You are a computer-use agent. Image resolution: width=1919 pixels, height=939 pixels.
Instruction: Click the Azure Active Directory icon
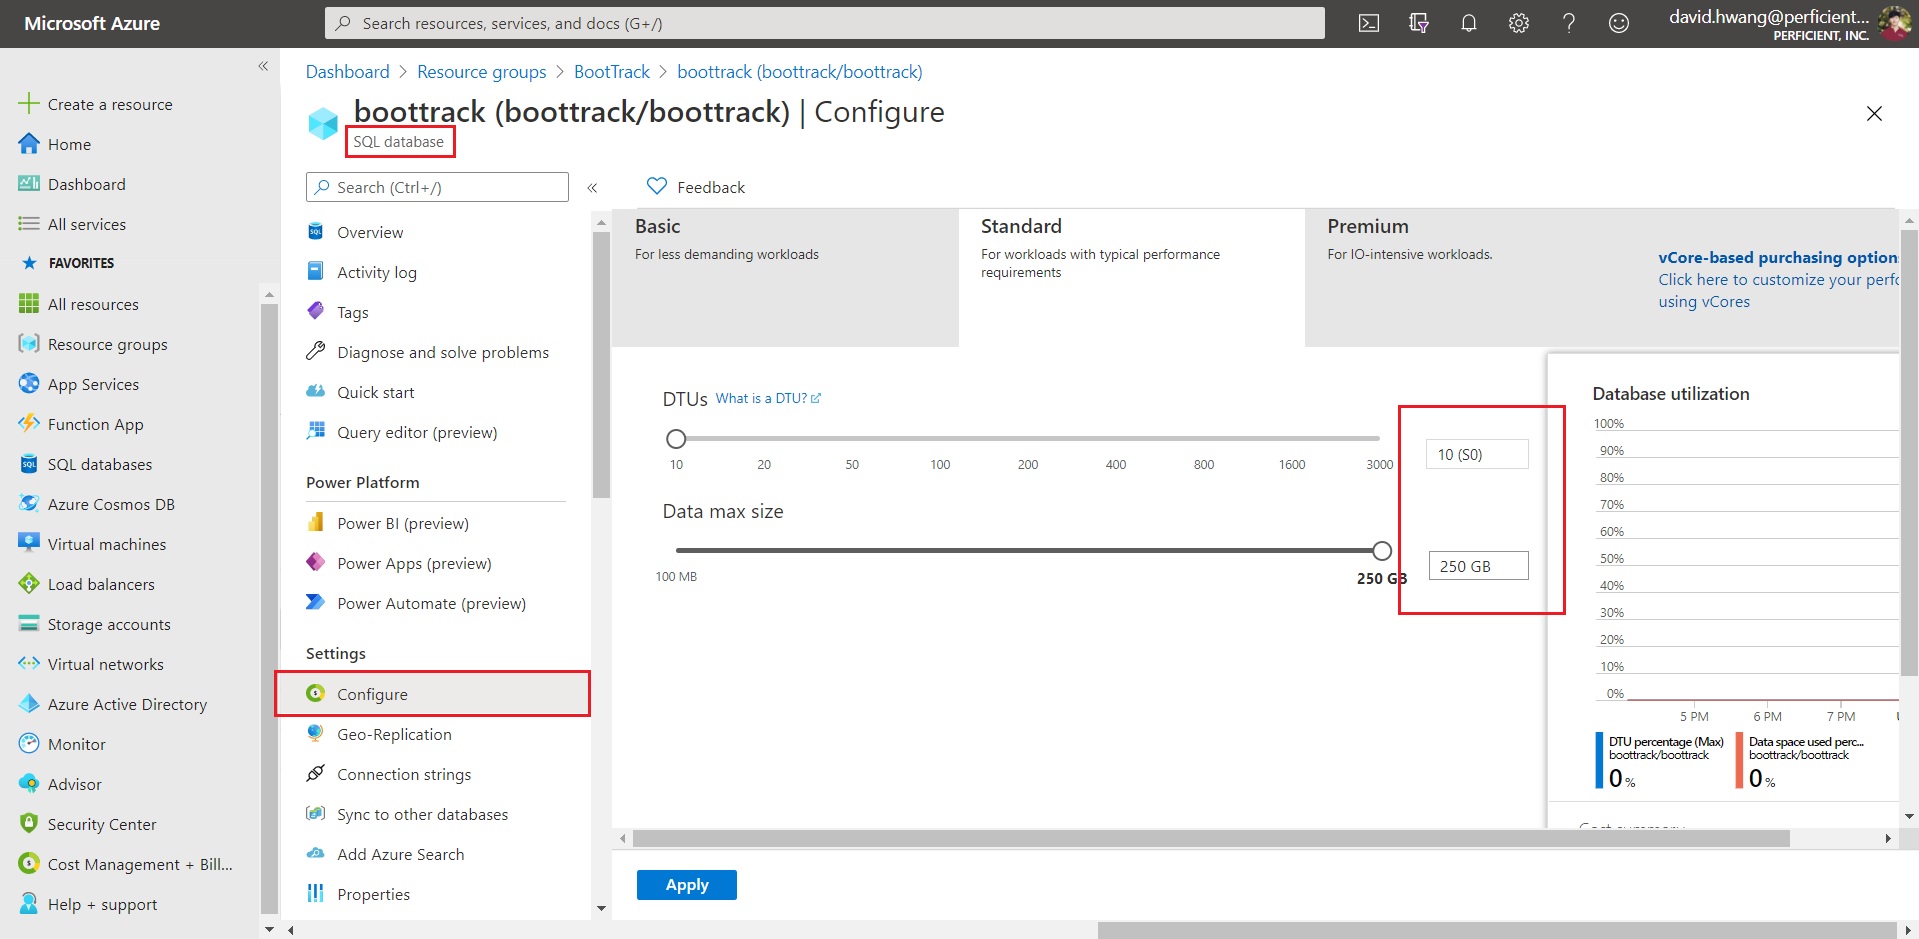(29, 704)
